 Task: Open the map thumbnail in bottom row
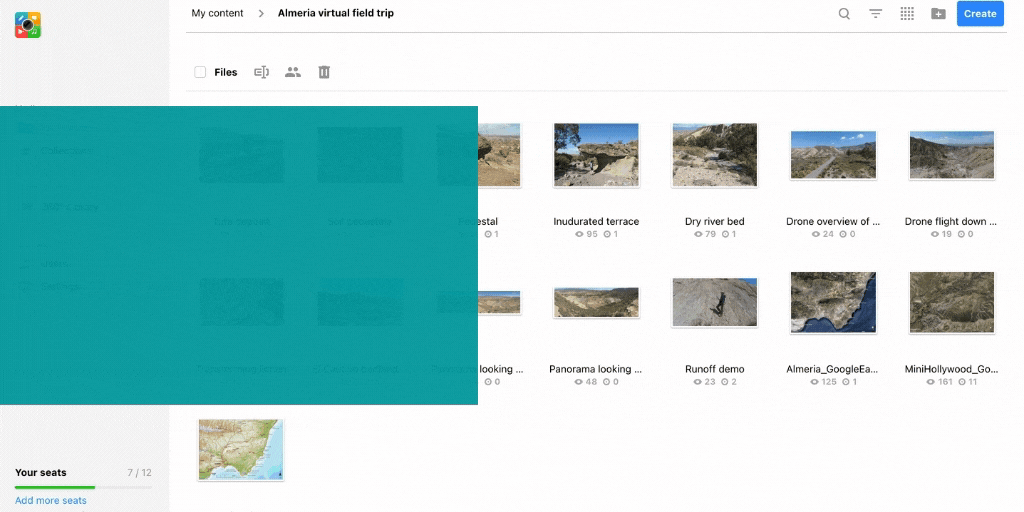[241, 450]
